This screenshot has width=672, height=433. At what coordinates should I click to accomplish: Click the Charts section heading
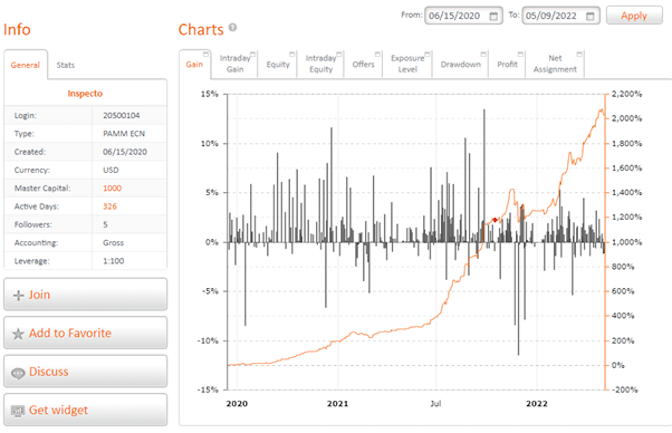(x=201, y=30)
